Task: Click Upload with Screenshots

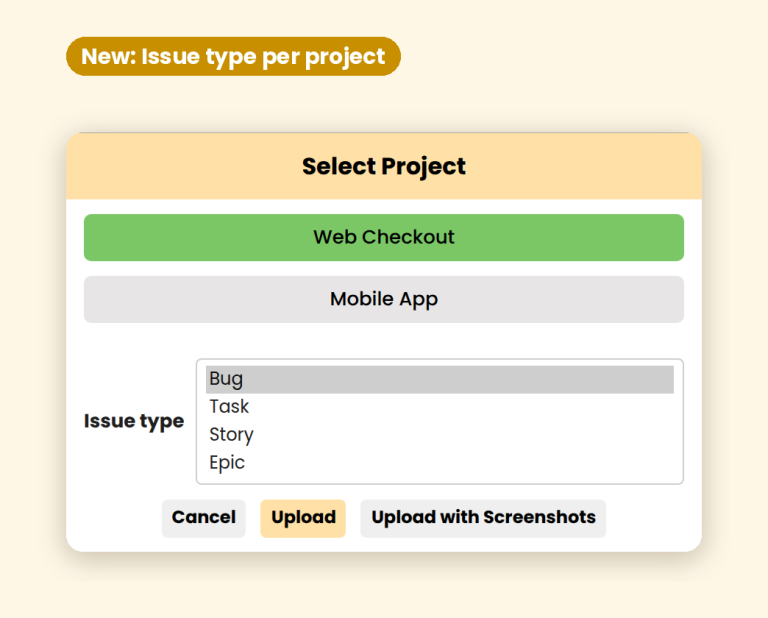Action: [483, 518]
